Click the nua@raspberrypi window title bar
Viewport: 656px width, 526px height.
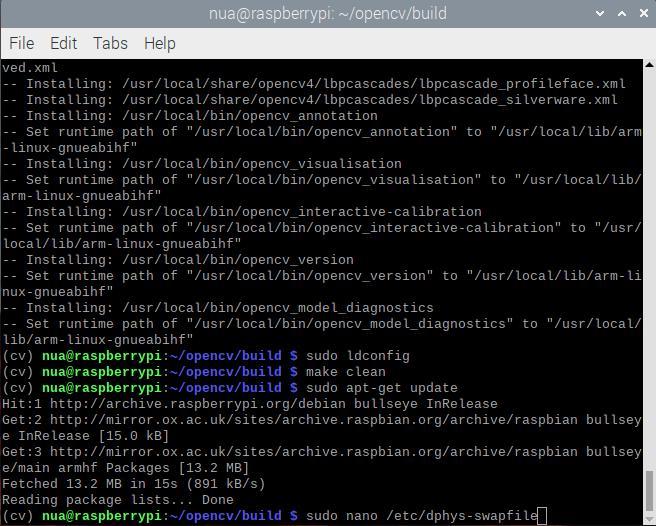(x=328, y=14)
